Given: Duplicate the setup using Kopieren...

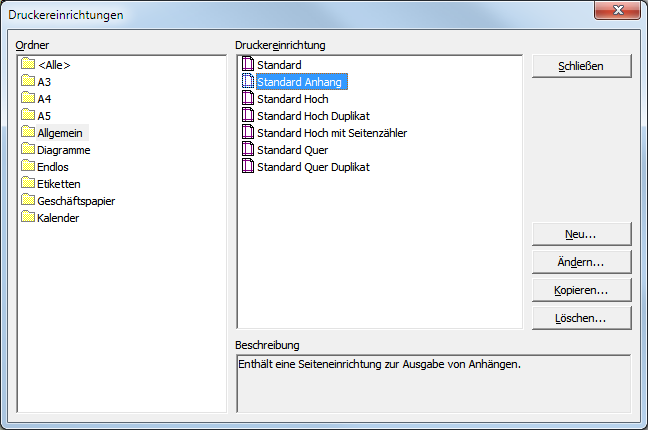Looking at the screenshot, I should pos(581,290).
